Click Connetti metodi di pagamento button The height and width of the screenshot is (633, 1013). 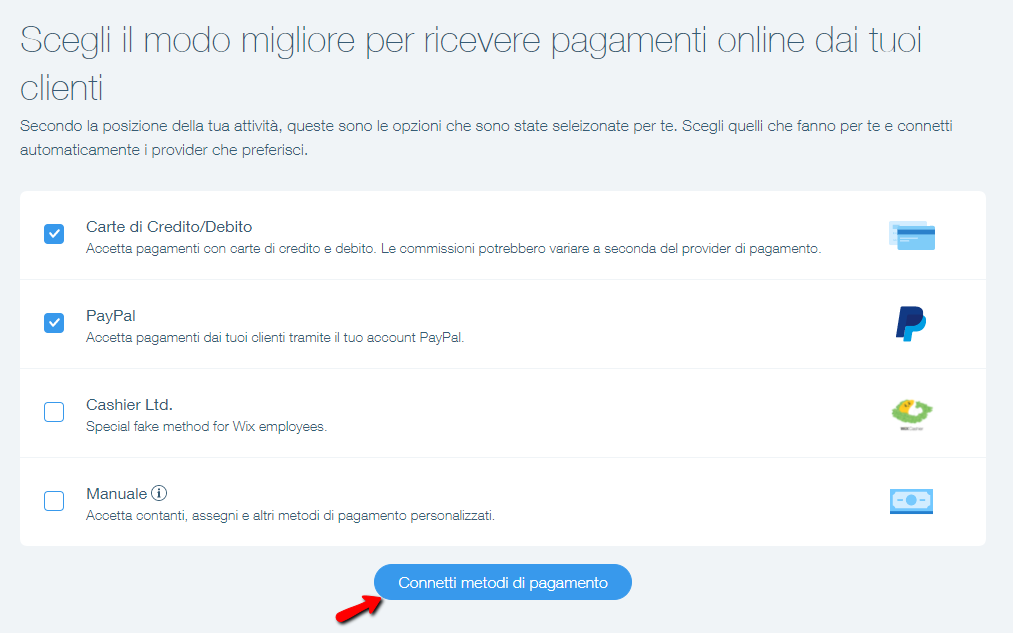point(503,582)
